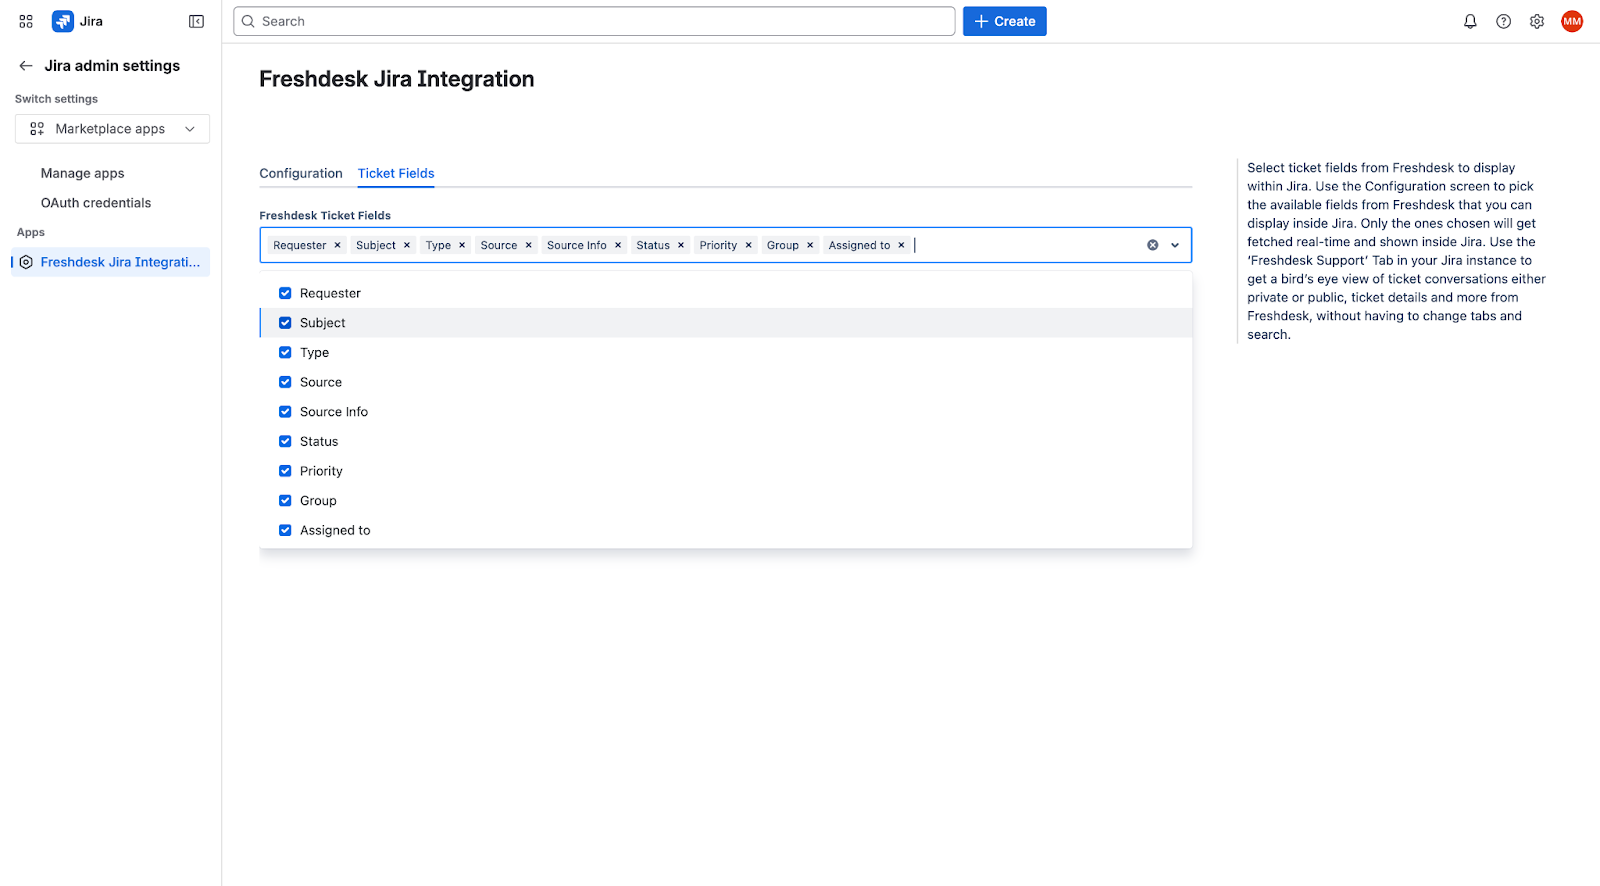Click the Priority option label in list
The image size is (1600, 886).
pos(321,471)
